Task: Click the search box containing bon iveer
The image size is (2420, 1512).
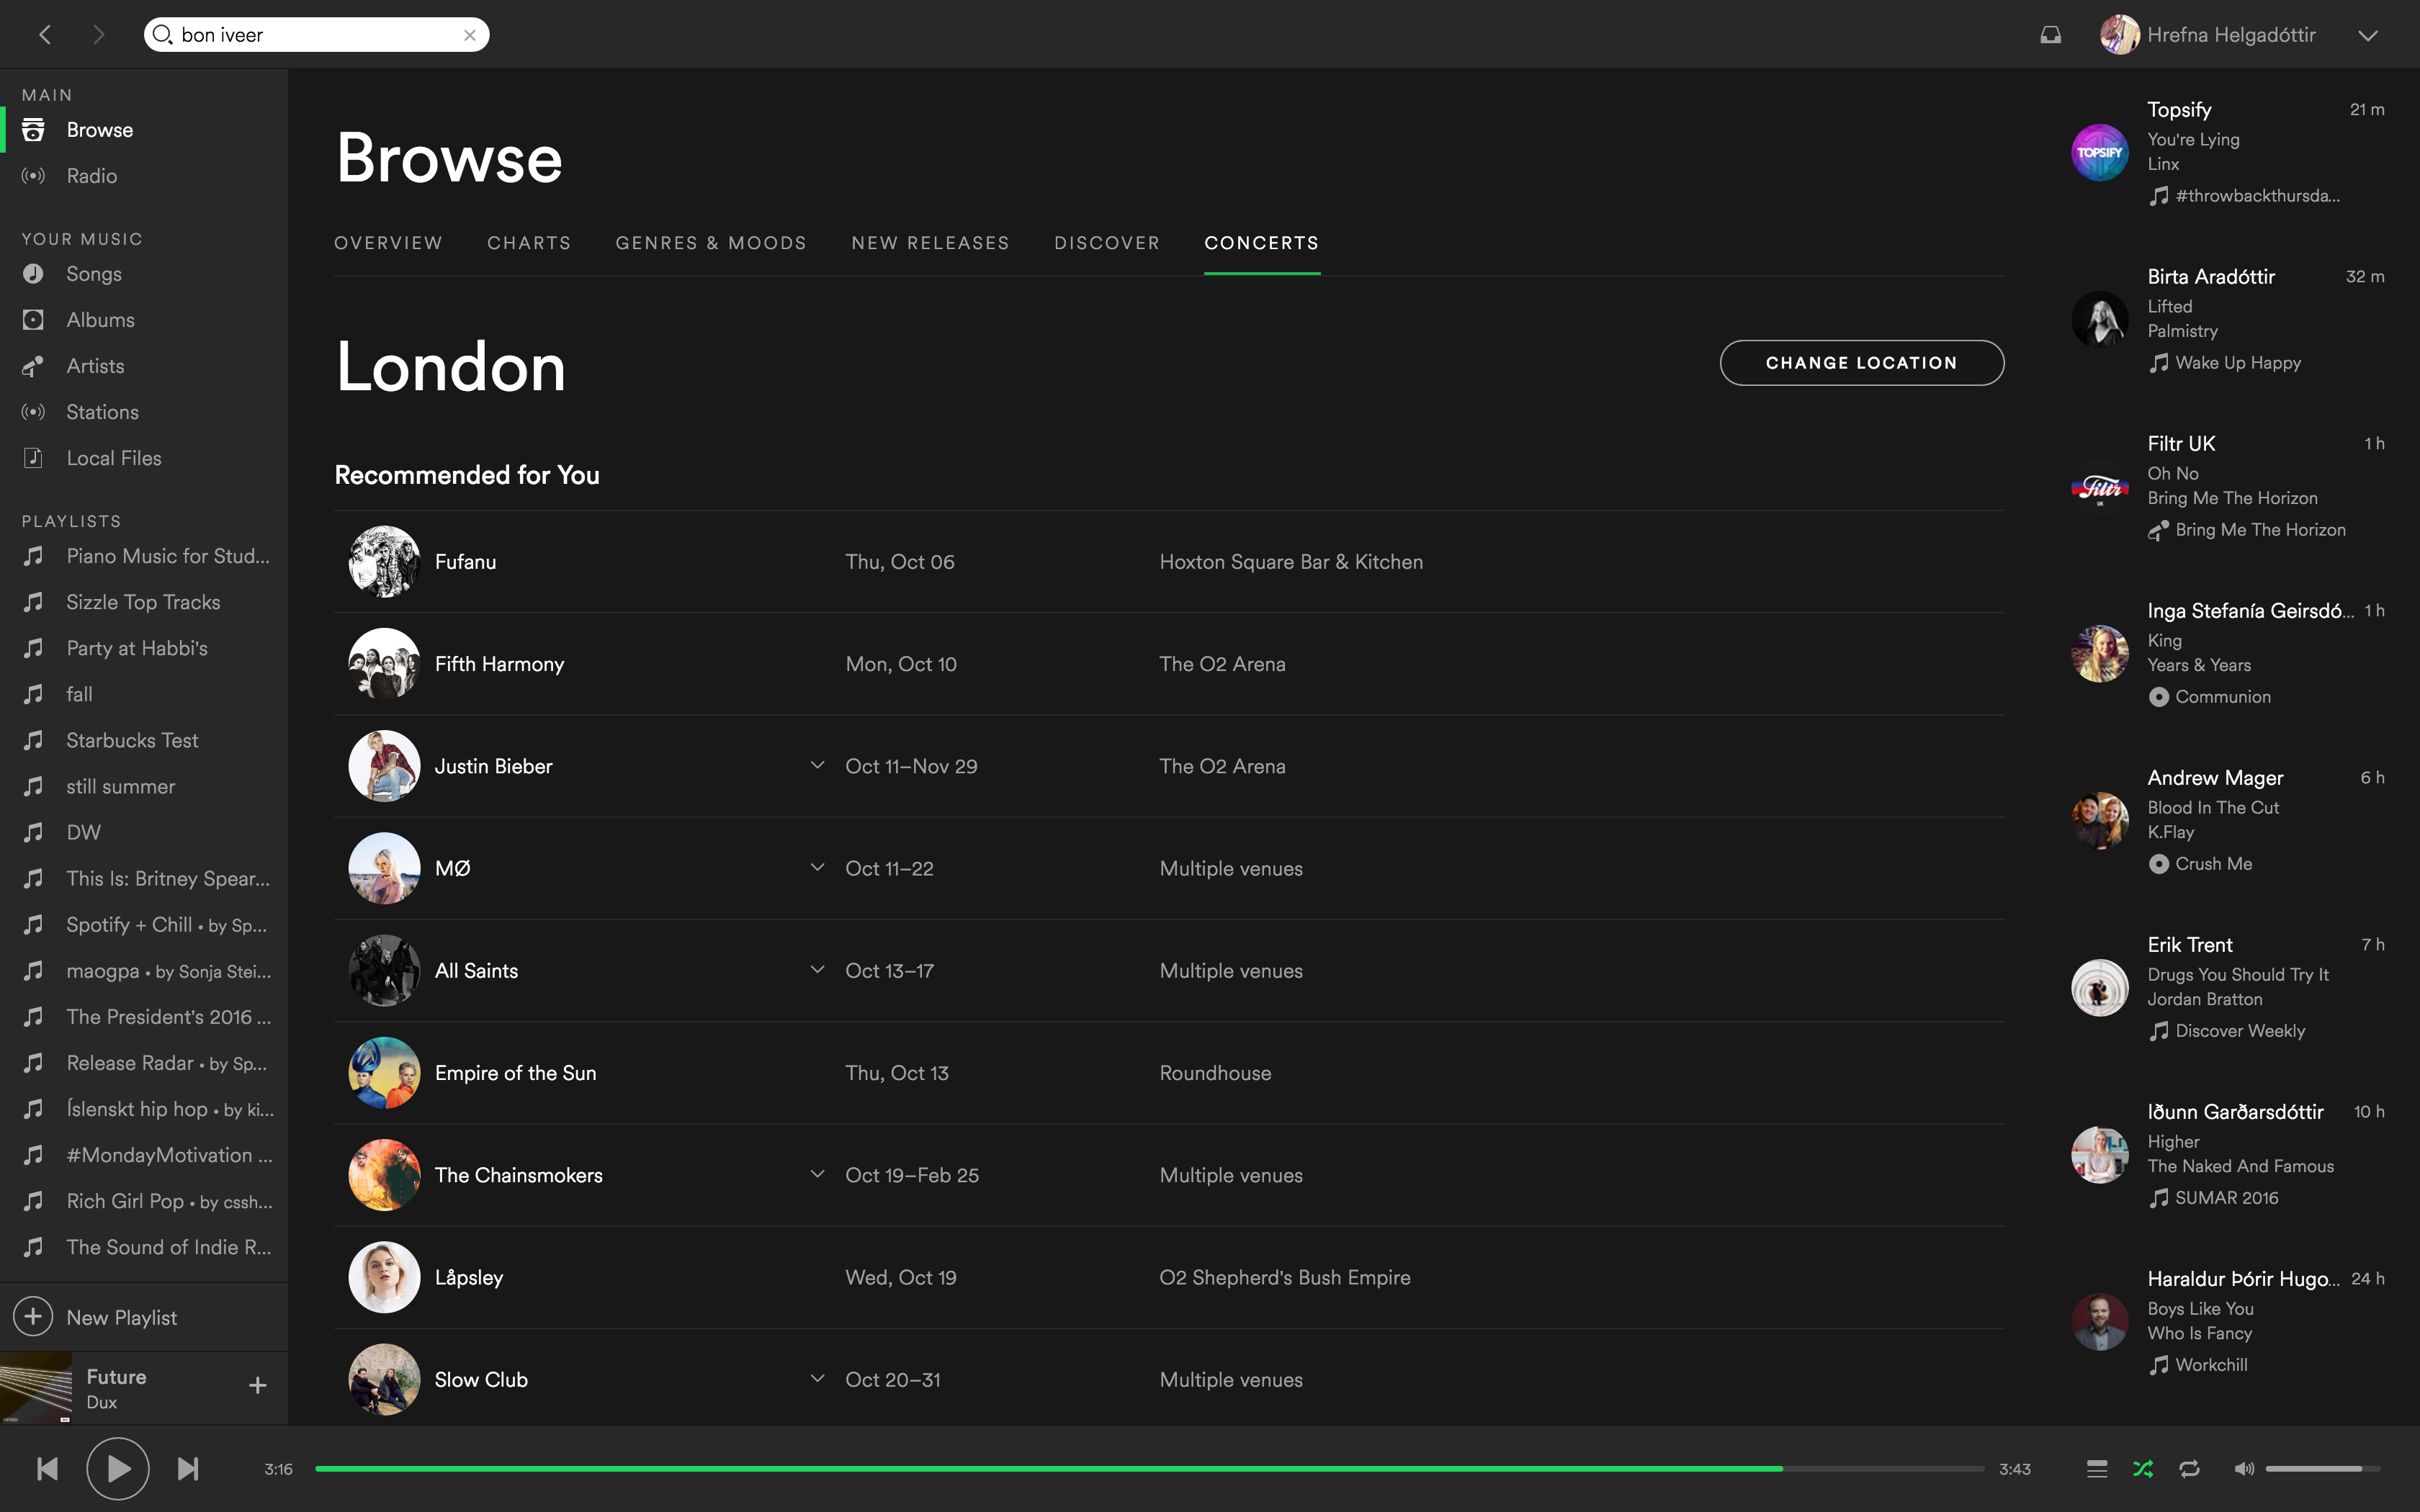Action: point(316,35)
